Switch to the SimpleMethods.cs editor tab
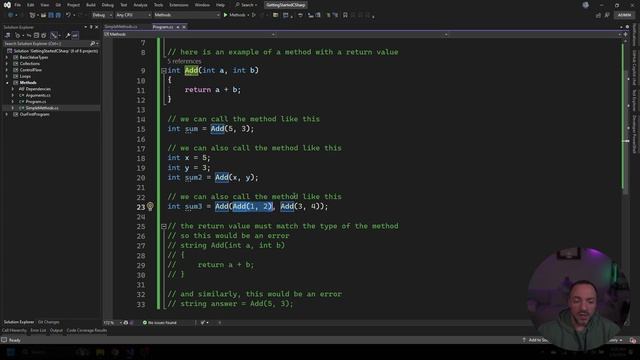This screenshot has height=360, width=640. coord(121,27)
